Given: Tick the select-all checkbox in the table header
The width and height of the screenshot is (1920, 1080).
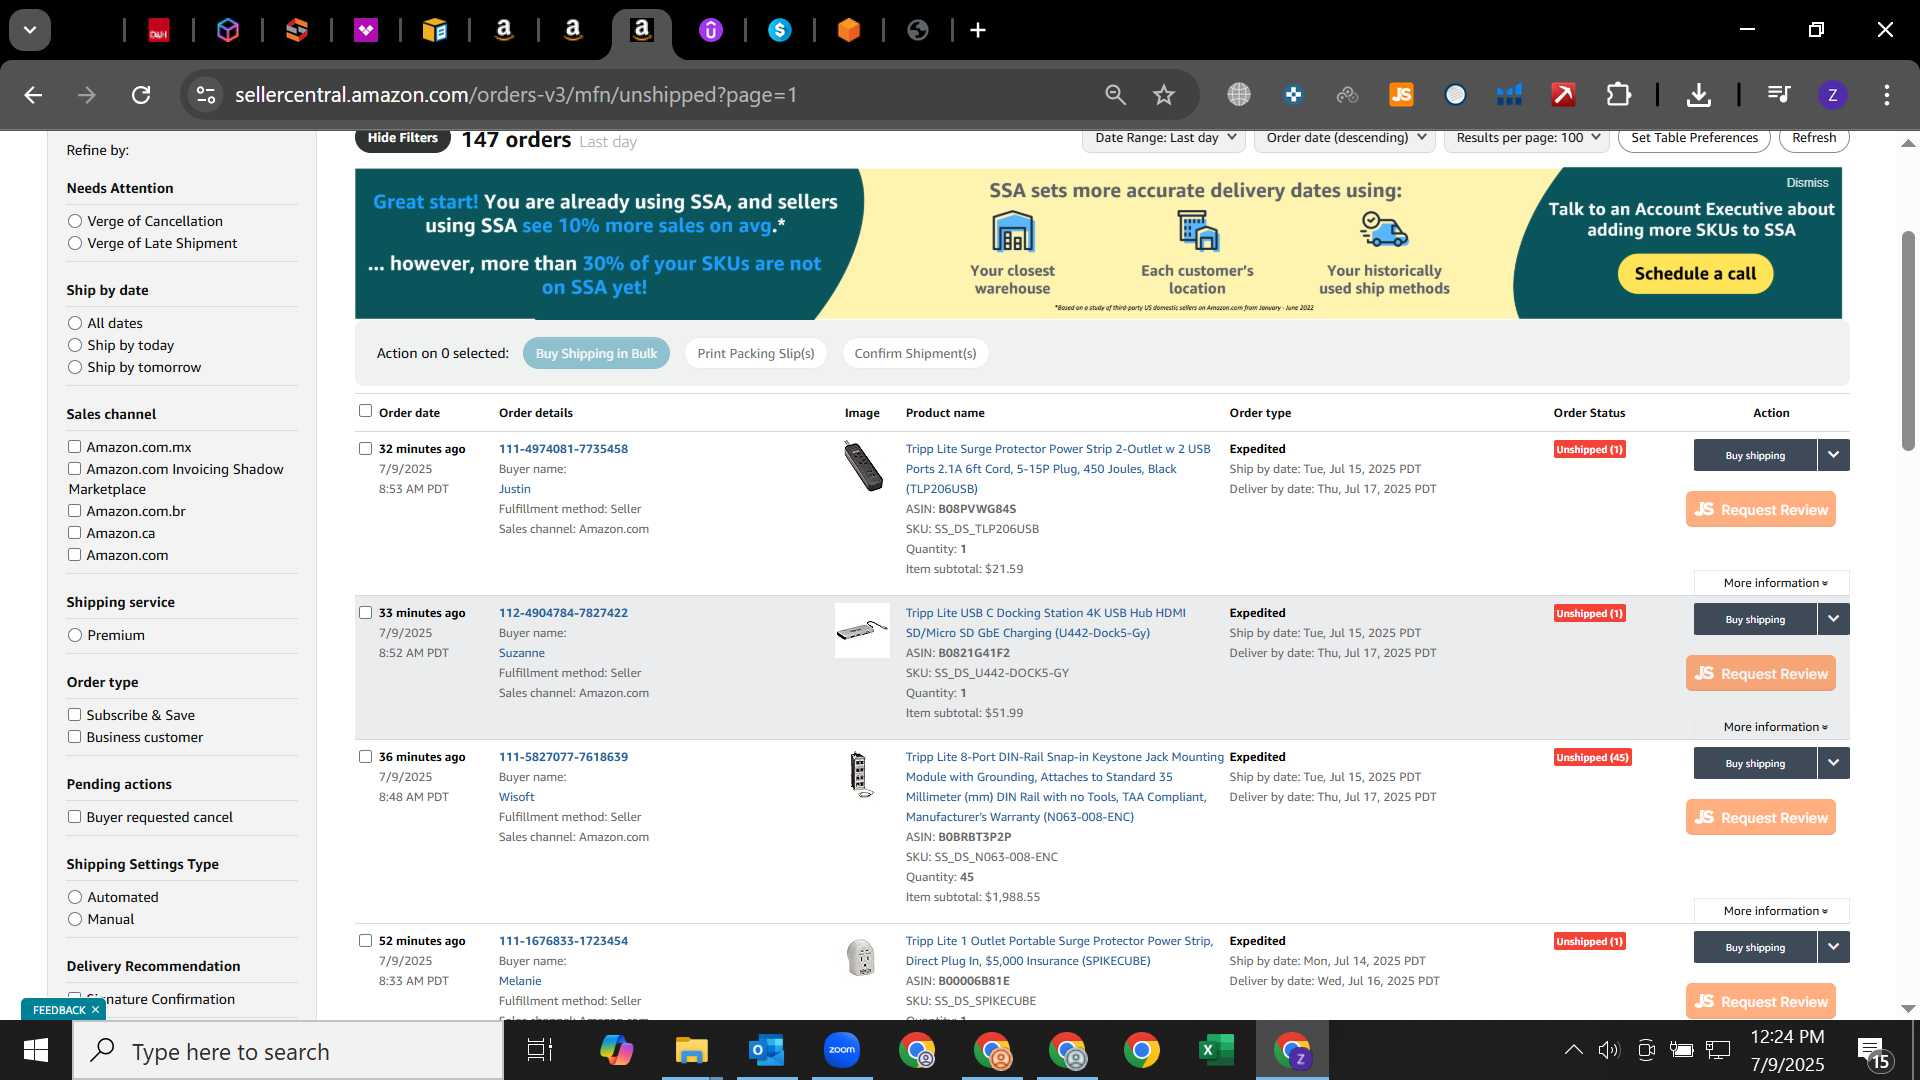Looking at the screenshot, I should pyautogui.click(x=365, y=411).
